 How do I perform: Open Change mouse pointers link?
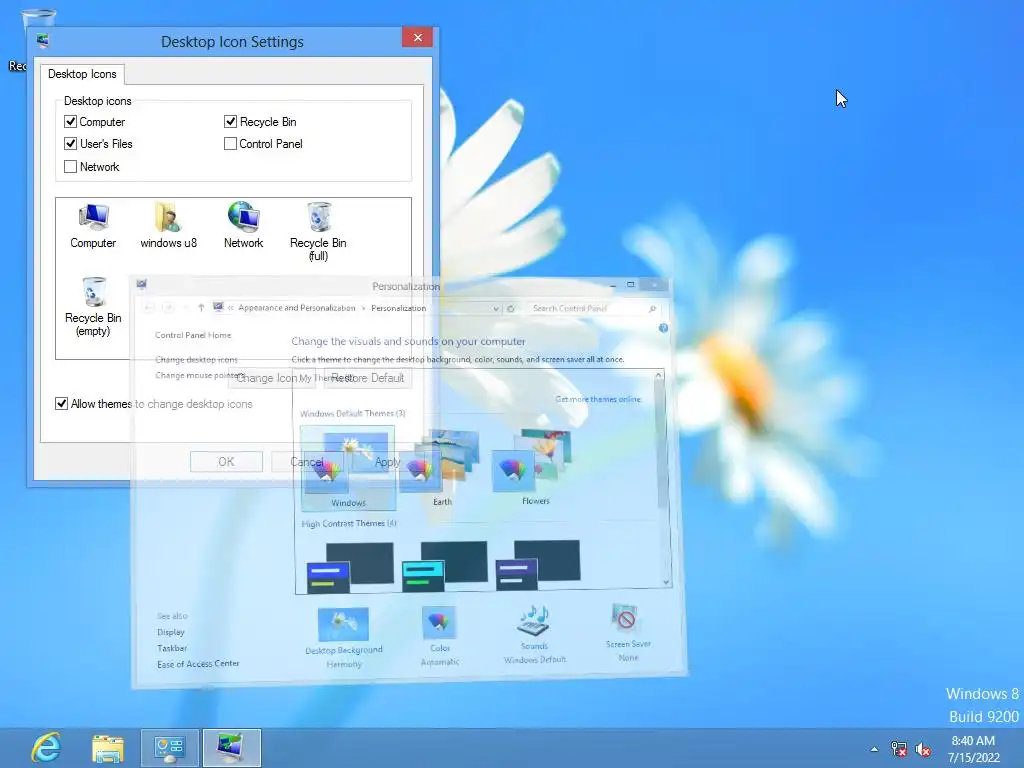(x=199, y=376)
